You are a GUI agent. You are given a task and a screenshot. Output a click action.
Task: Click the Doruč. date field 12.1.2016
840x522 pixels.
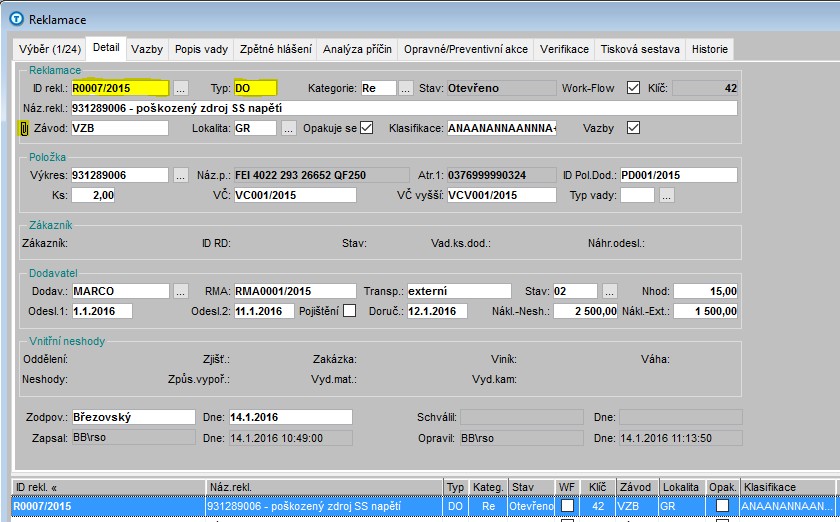tap(437, 311)
